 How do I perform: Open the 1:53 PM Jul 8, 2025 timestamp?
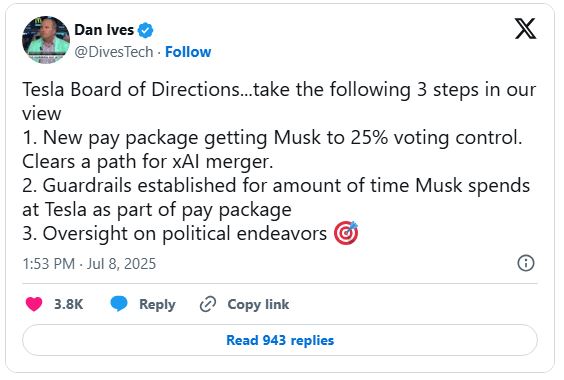(x=89, y=264)
